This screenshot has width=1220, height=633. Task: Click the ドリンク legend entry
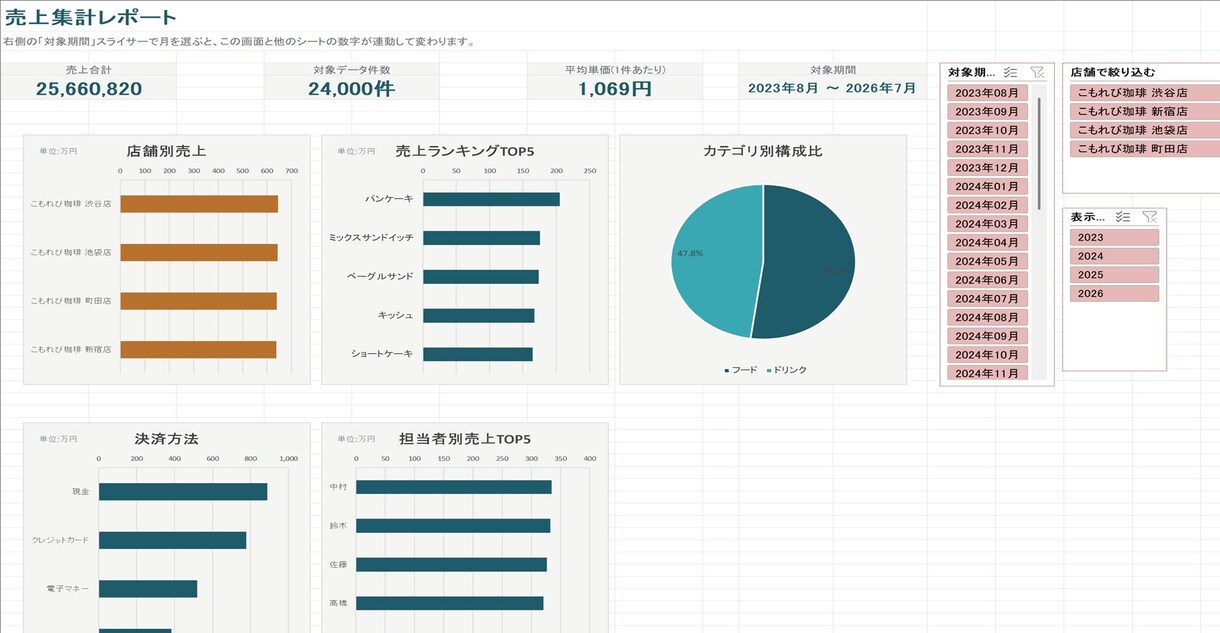786,370
